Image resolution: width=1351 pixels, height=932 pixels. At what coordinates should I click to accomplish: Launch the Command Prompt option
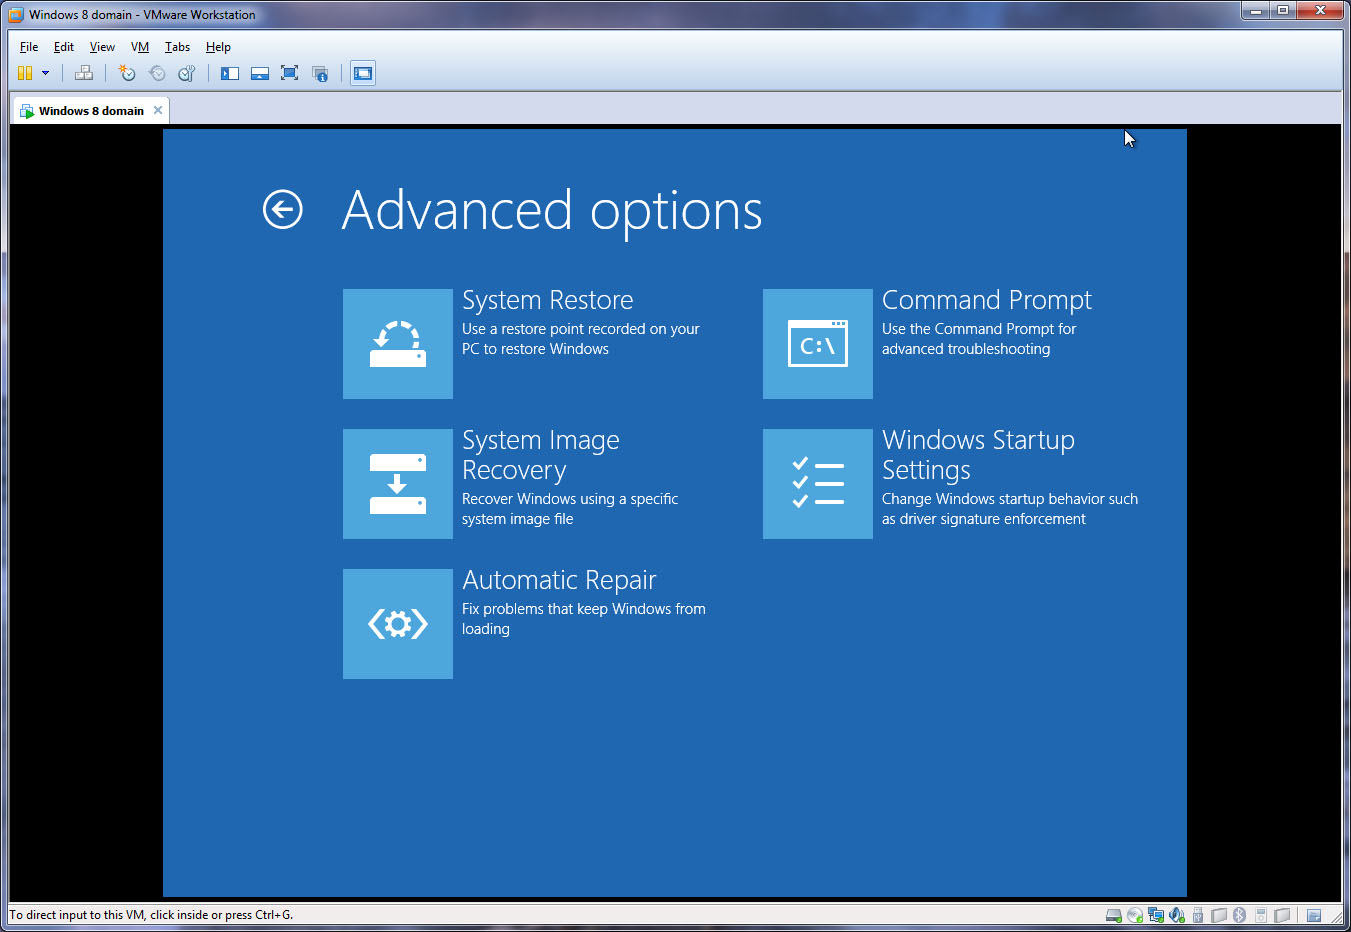pos(818,344)
